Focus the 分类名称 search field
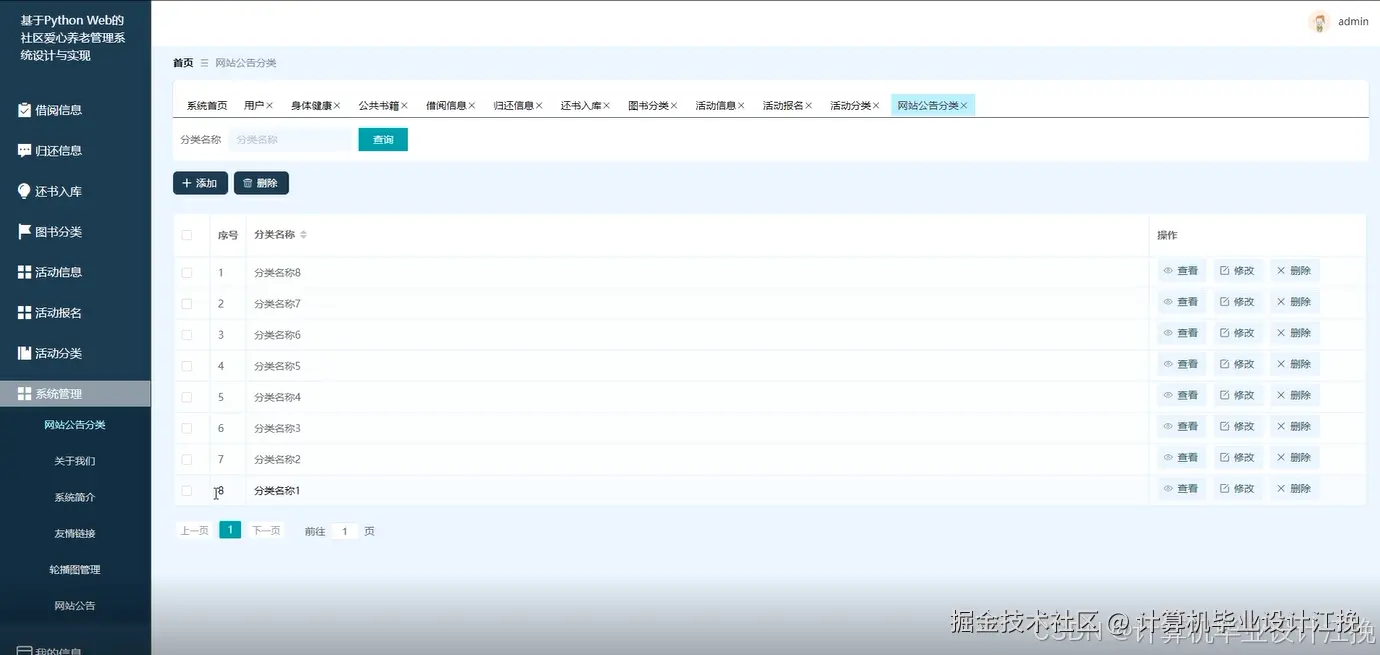 290,140
